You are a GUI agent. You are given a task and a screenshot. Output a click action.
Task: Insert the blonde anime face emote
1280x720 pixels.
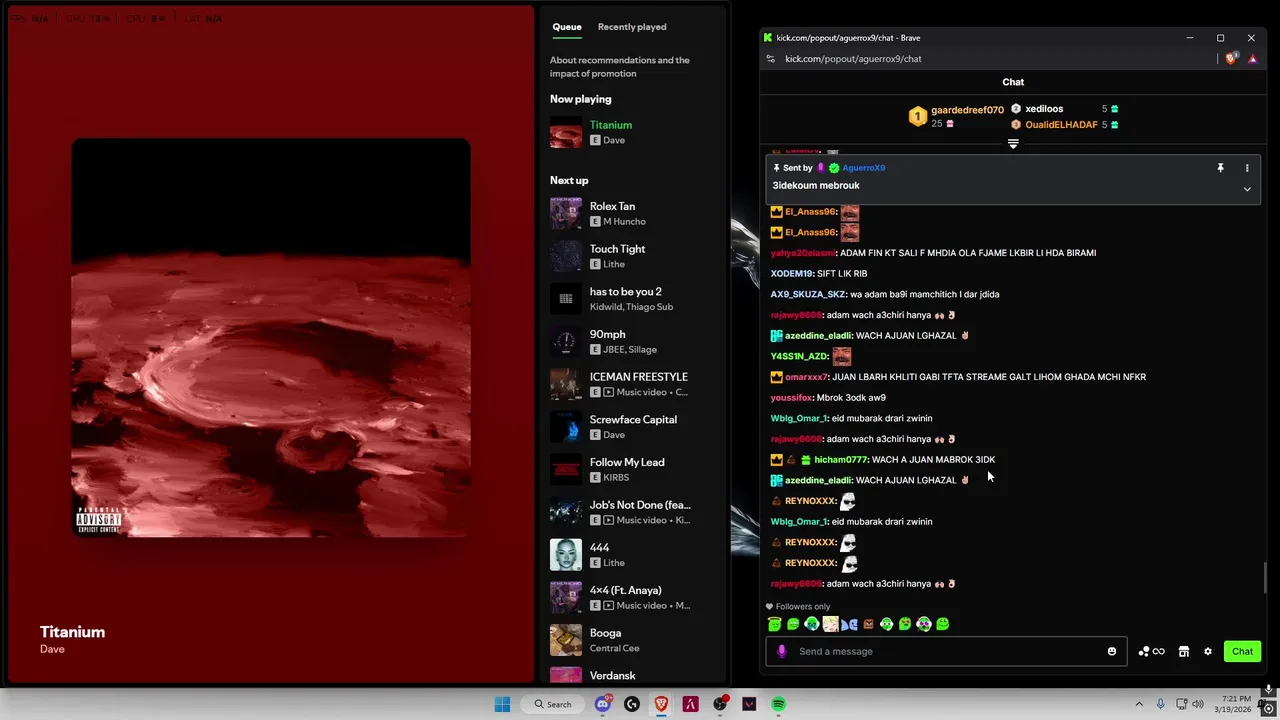click(830, 624)
